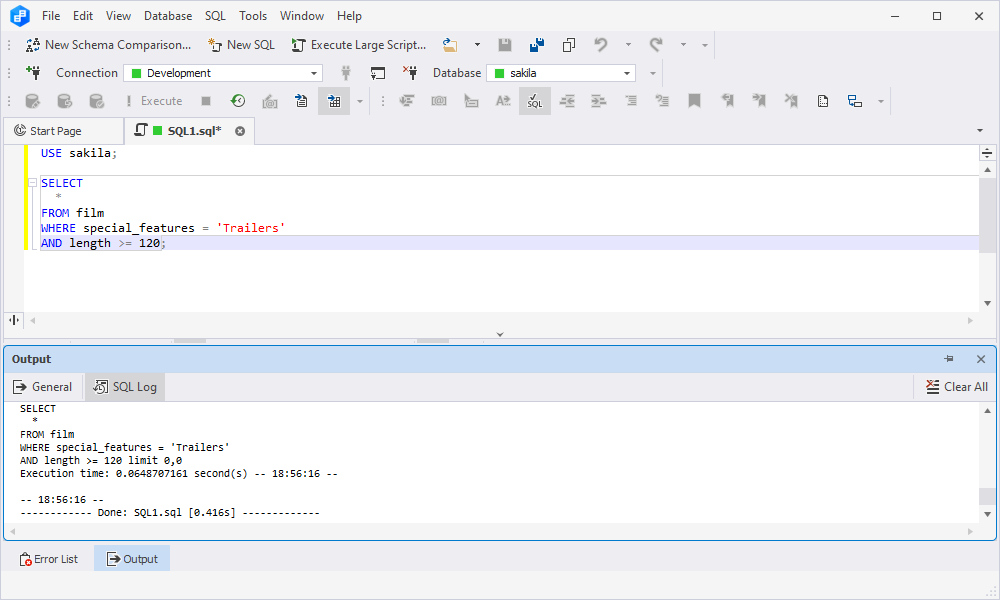Click the Save floppy disk icon

504,45
